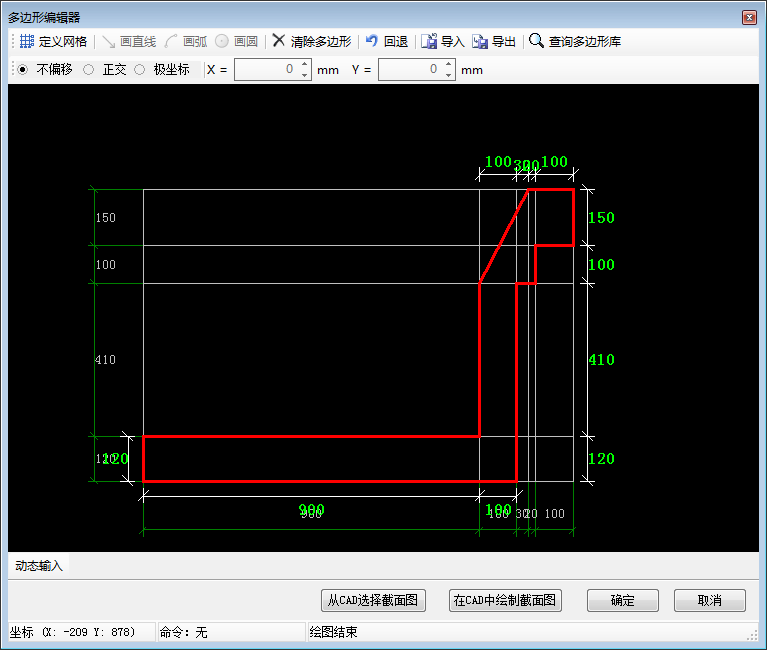Image resolution: width=767 pixels, height=650 pixels.
Task: Click the green 150 dimension on right
Action: point(601,218)
